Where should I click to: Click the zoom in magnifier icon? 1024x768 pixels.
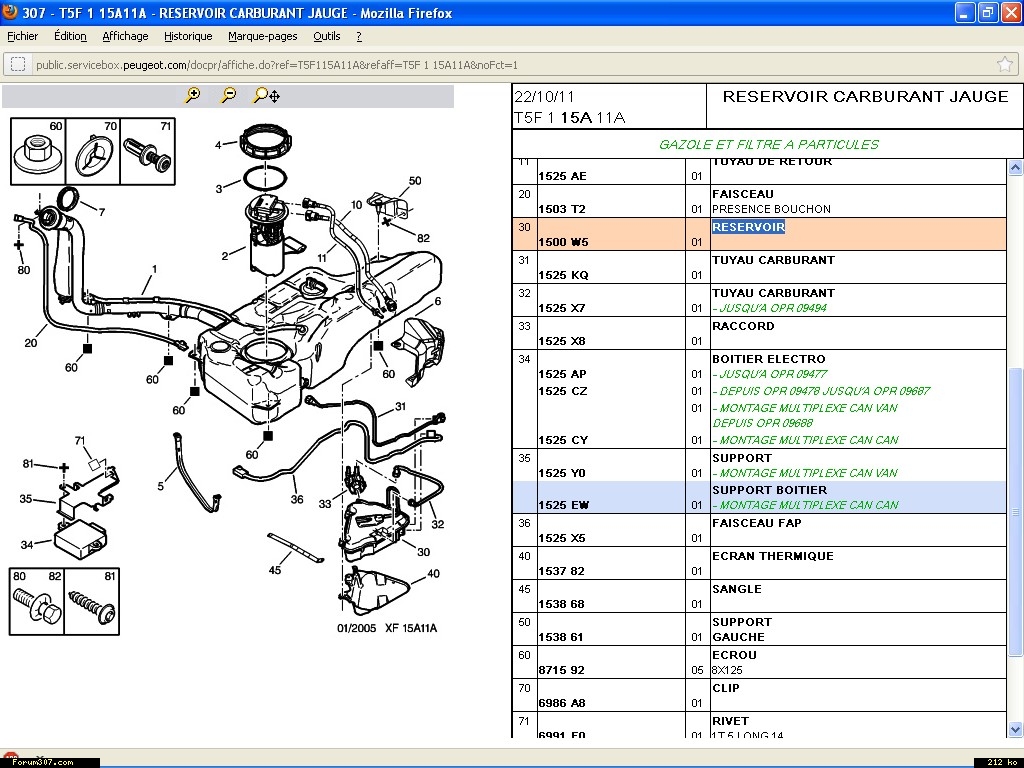click(x=193, y=95)
